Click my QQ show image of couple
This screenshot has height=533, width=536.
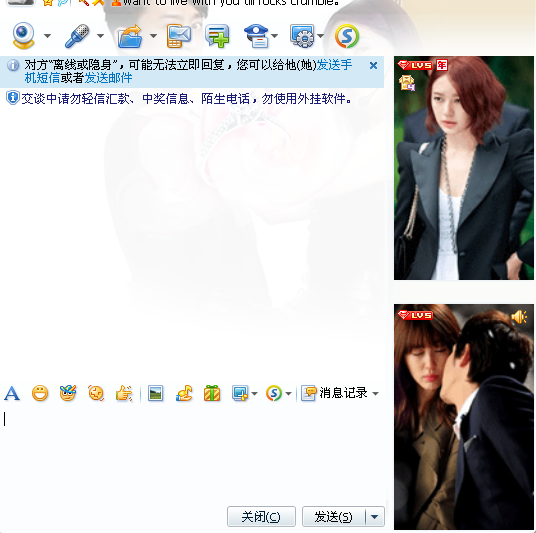point(464,417)
